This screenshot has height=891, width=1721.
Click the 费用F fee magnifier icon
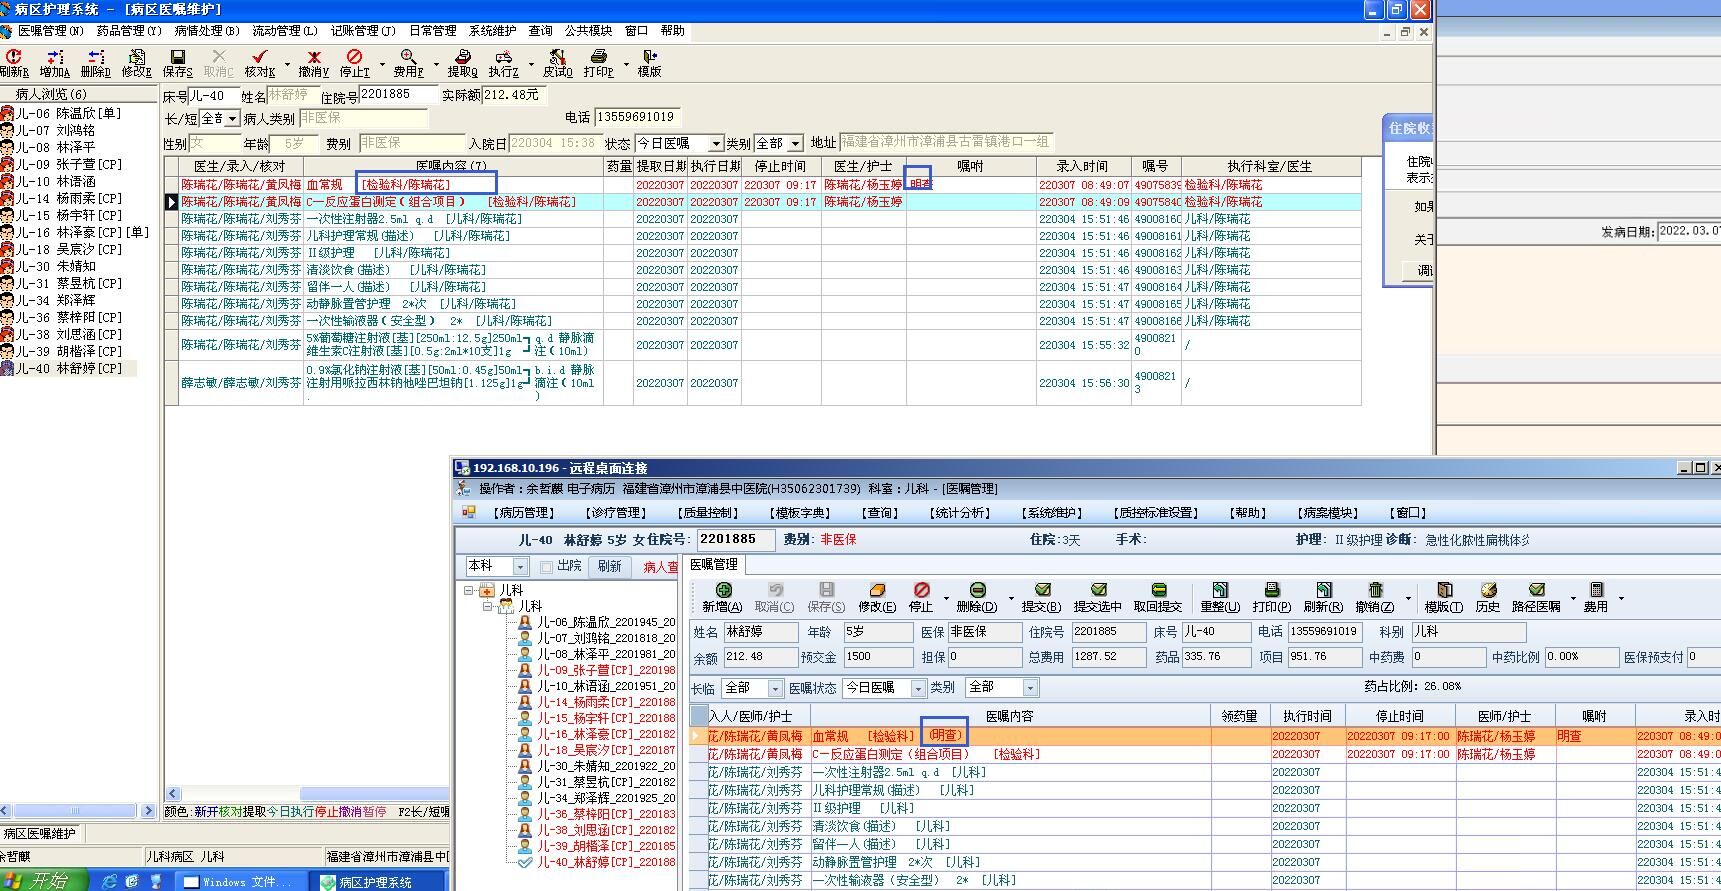coord(408,57)
